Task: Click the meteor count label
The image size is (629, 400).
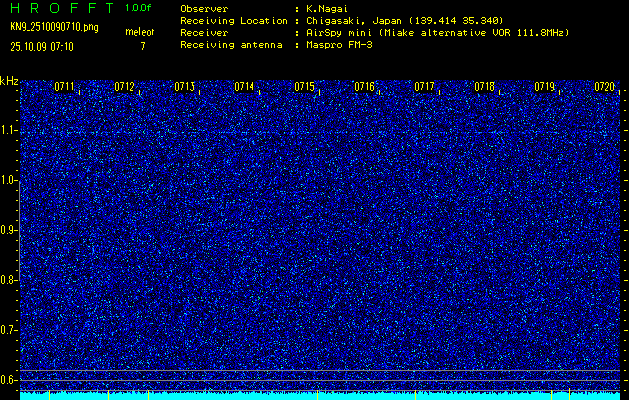Action: click(139, 32)
